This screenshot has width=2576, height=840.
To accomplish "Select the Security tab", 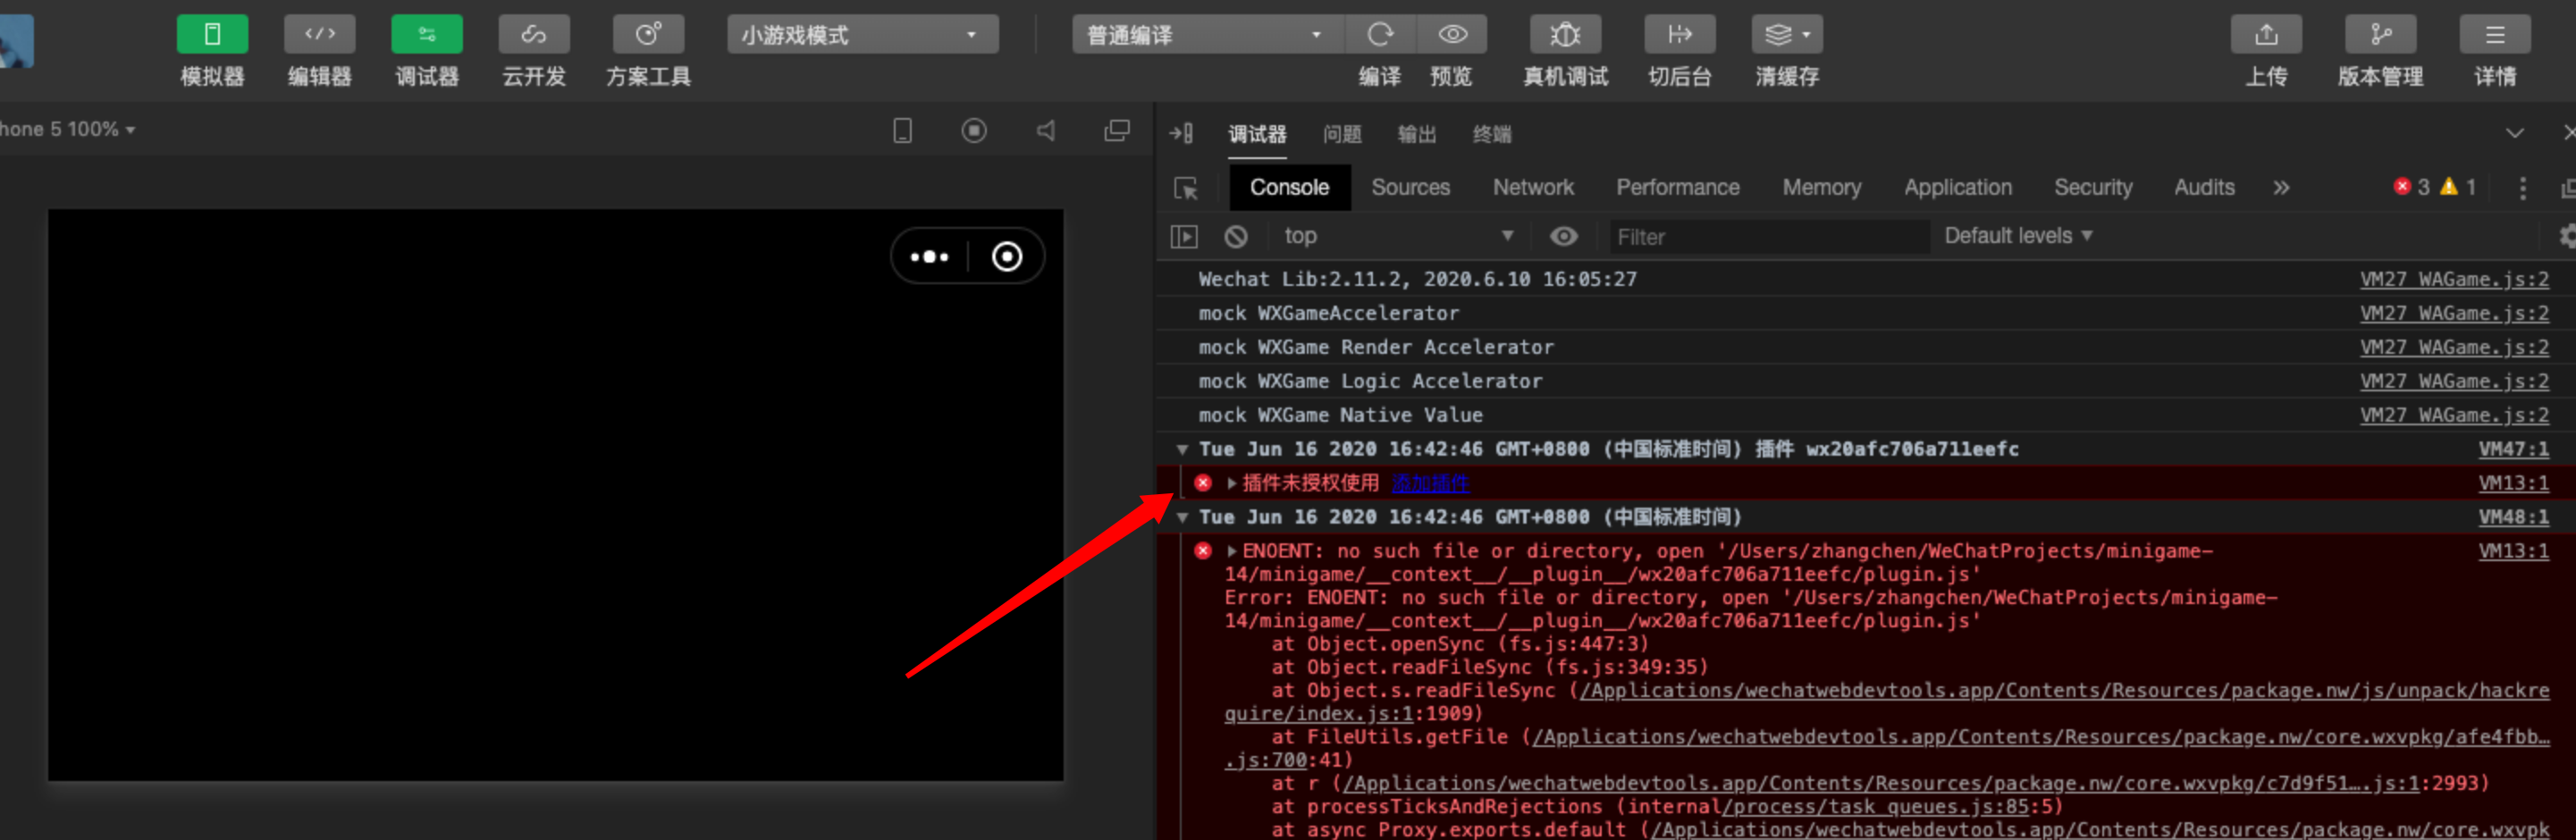I will click(2093, 188).
